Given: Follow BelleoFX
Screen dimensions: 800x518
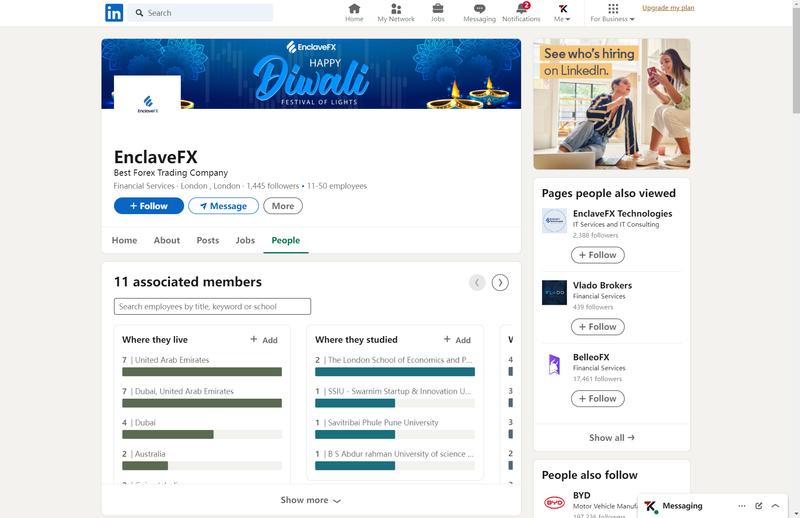Looking at the screenshot, I should (x=597, y=399).
